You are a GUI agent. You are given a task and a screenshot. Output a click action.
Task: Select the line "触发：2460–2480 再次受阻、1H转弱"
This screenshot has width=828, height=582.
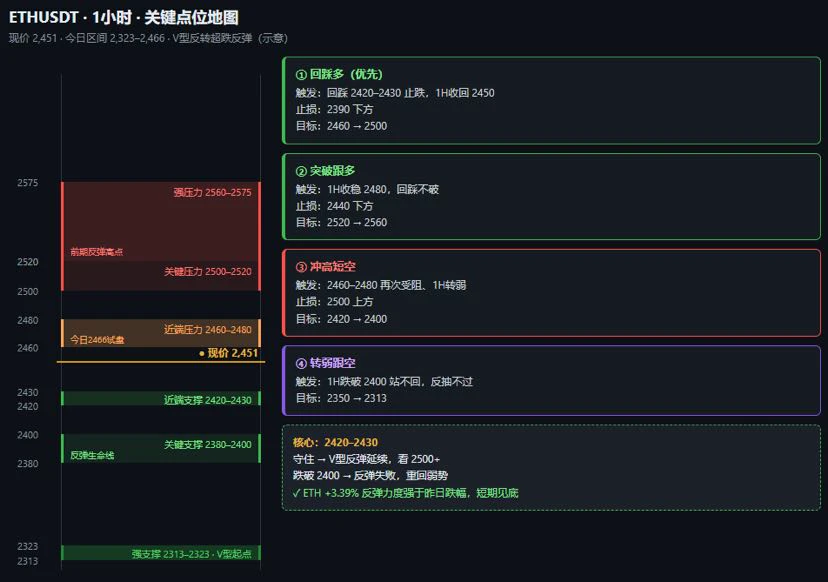click(x=381, y=285)
